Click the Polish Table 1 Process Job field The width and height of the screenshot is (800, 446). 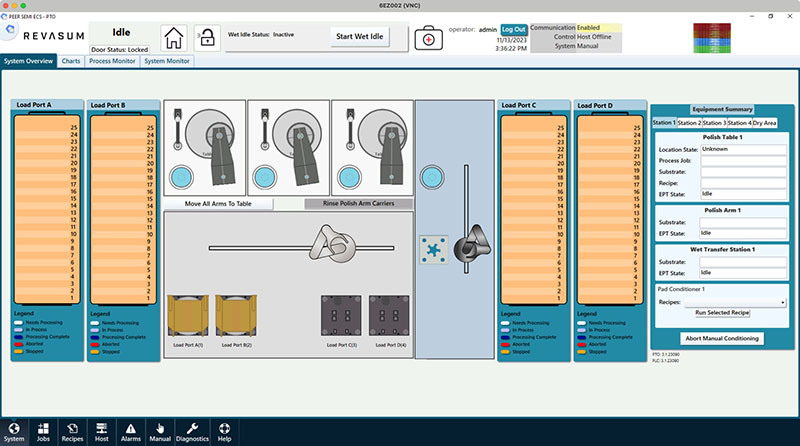743,161
